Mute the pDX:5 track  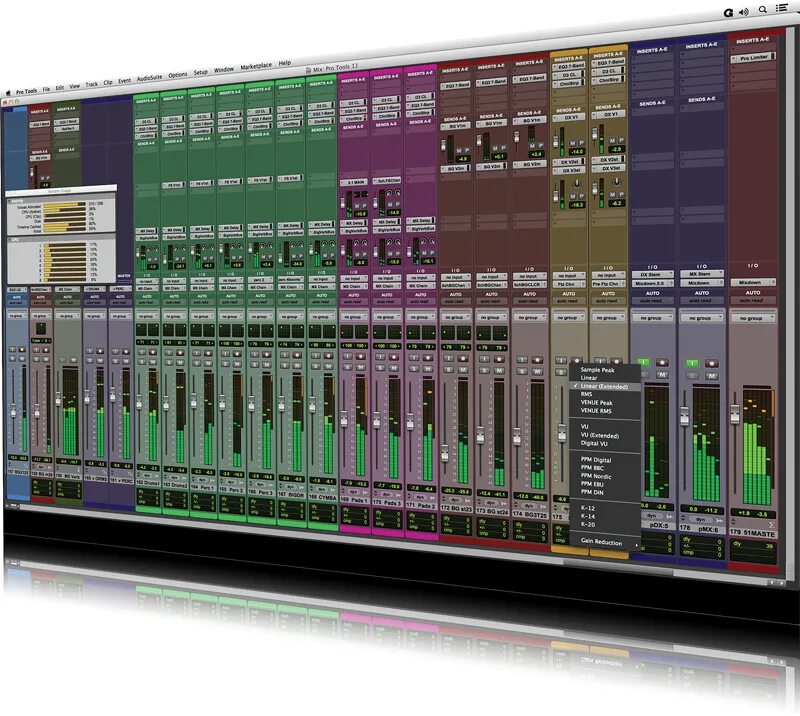662,375
